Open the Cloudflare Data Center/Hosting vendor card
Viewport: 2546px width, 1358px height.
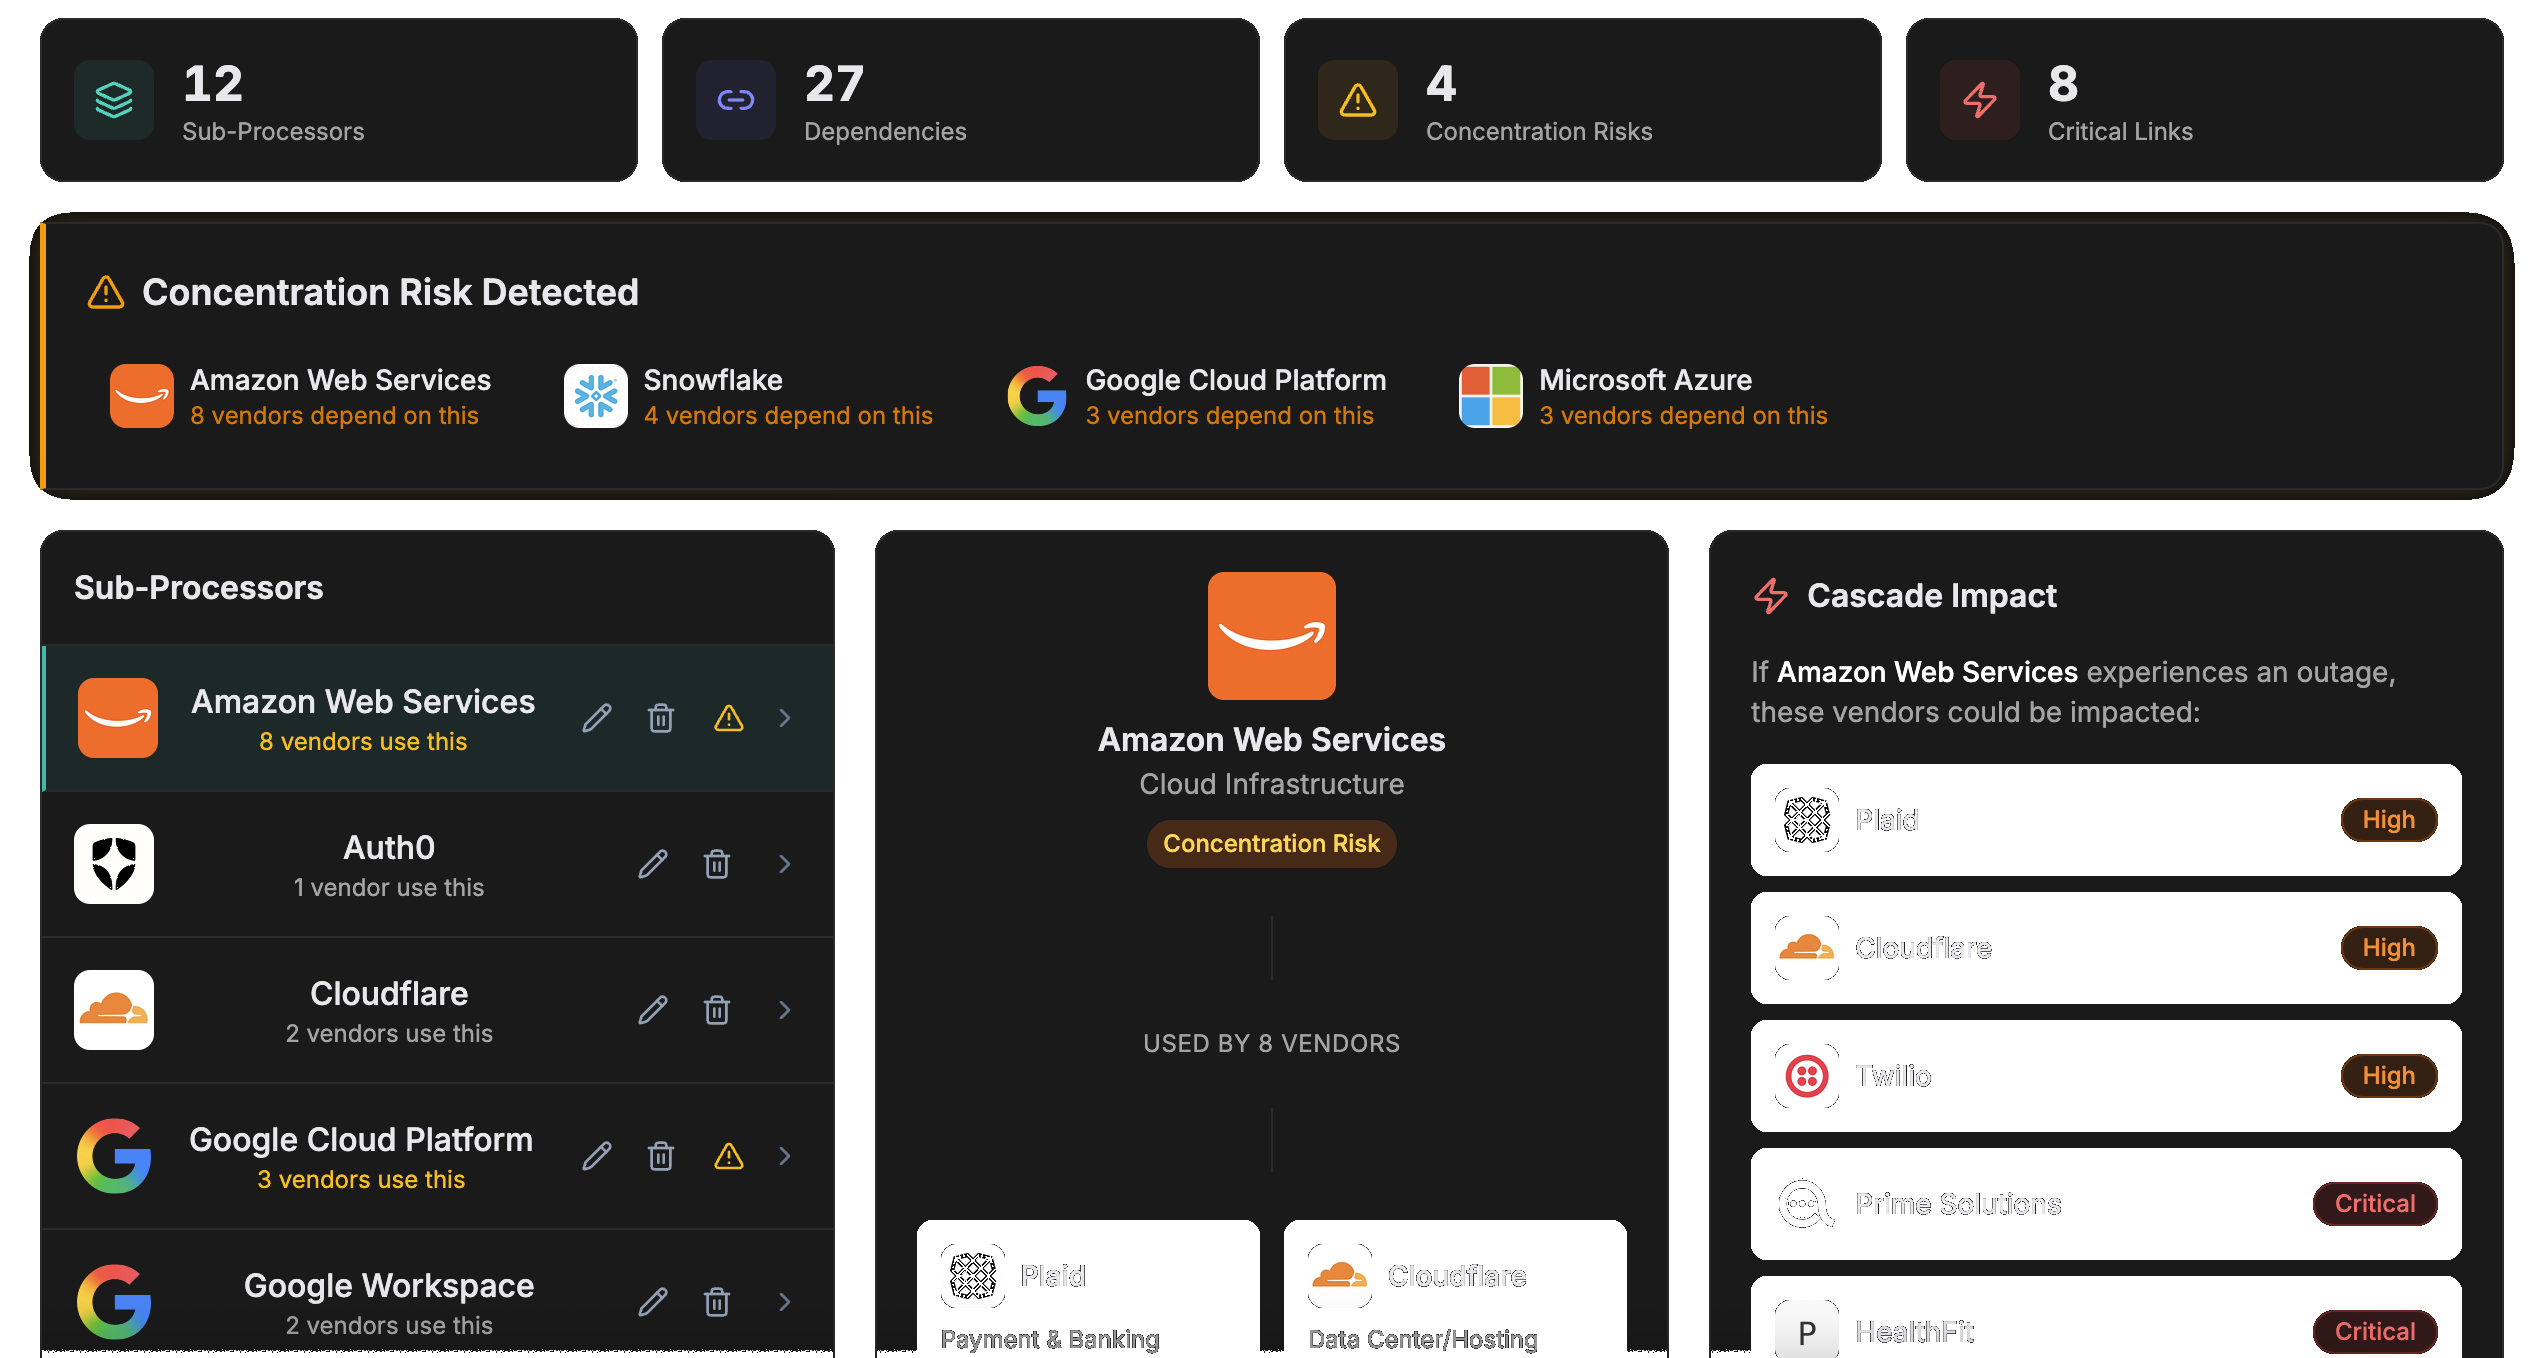[x=1455, y=1289]
